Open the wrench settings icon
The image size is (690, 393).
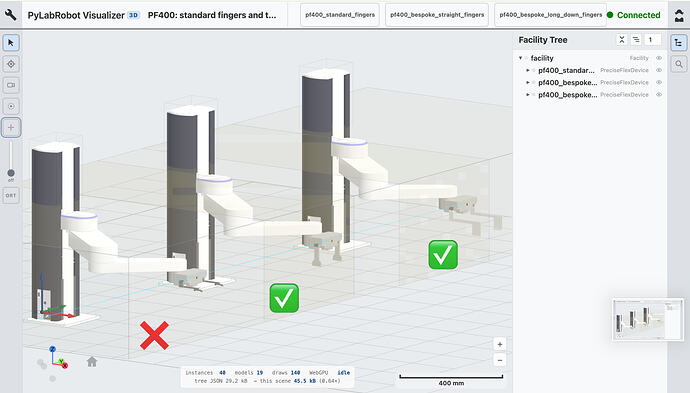coord(11,15)
